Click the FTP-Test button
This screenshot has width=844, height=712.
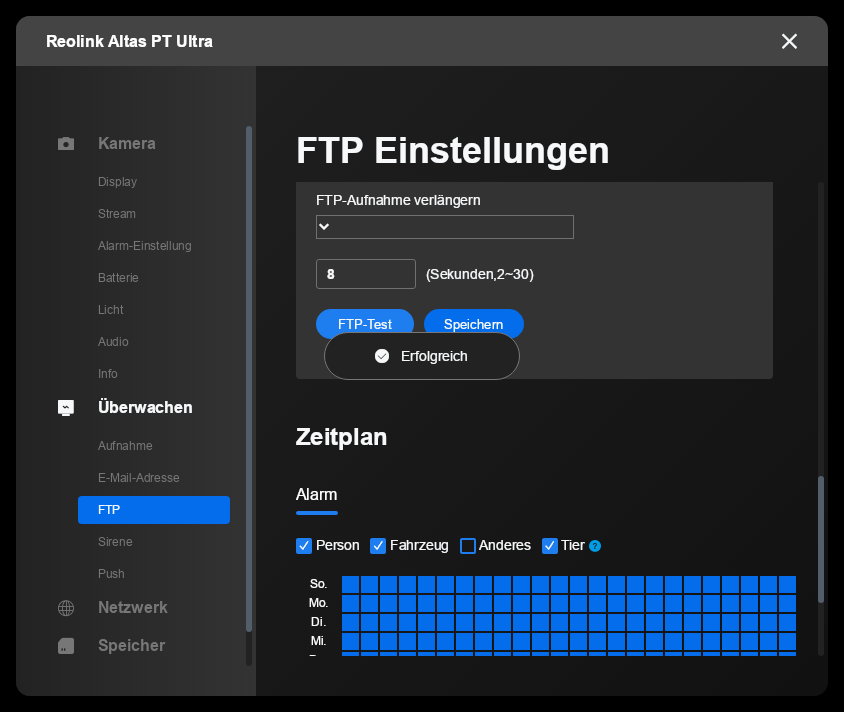click(x=365, y=323)
